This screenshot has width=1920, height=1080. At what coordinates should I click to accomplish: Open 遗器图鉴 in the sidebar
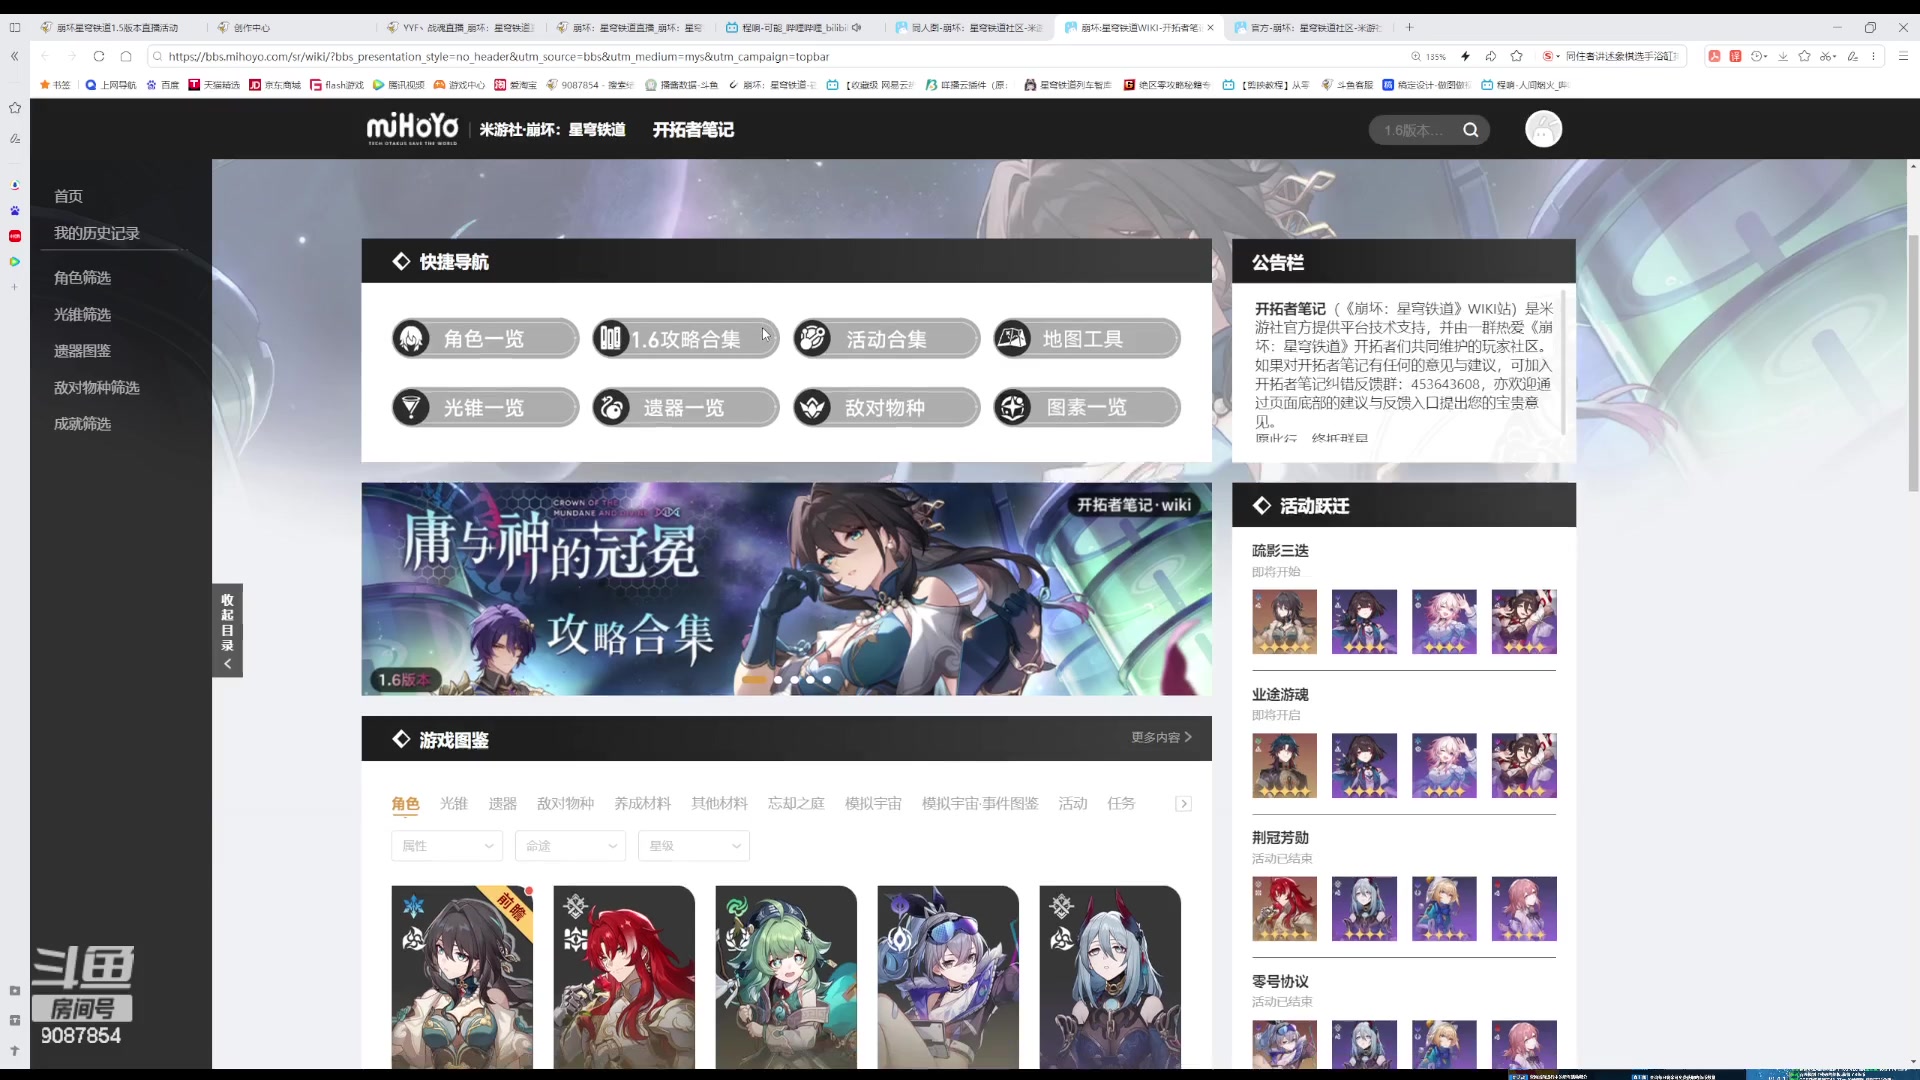pyautogui.click(x=82, y=351)
